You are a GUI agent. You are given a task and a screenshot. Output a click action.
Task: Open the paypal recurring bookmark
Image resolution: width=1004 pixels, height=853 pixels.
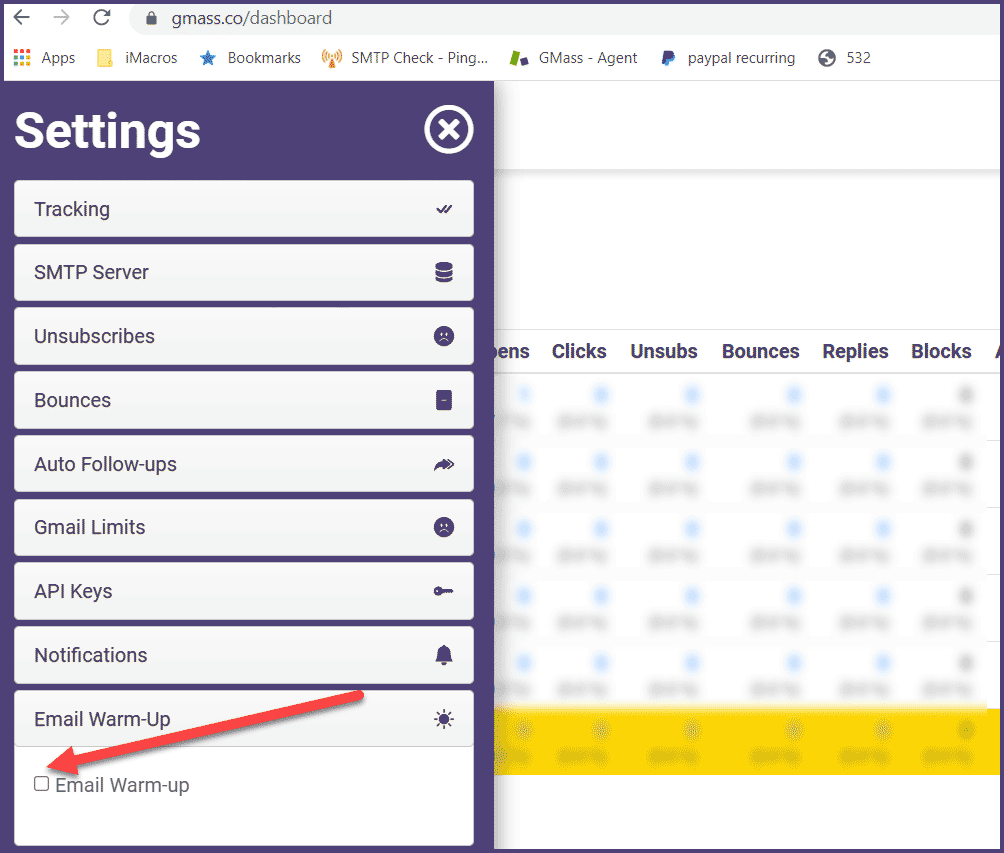coord(728,58)
